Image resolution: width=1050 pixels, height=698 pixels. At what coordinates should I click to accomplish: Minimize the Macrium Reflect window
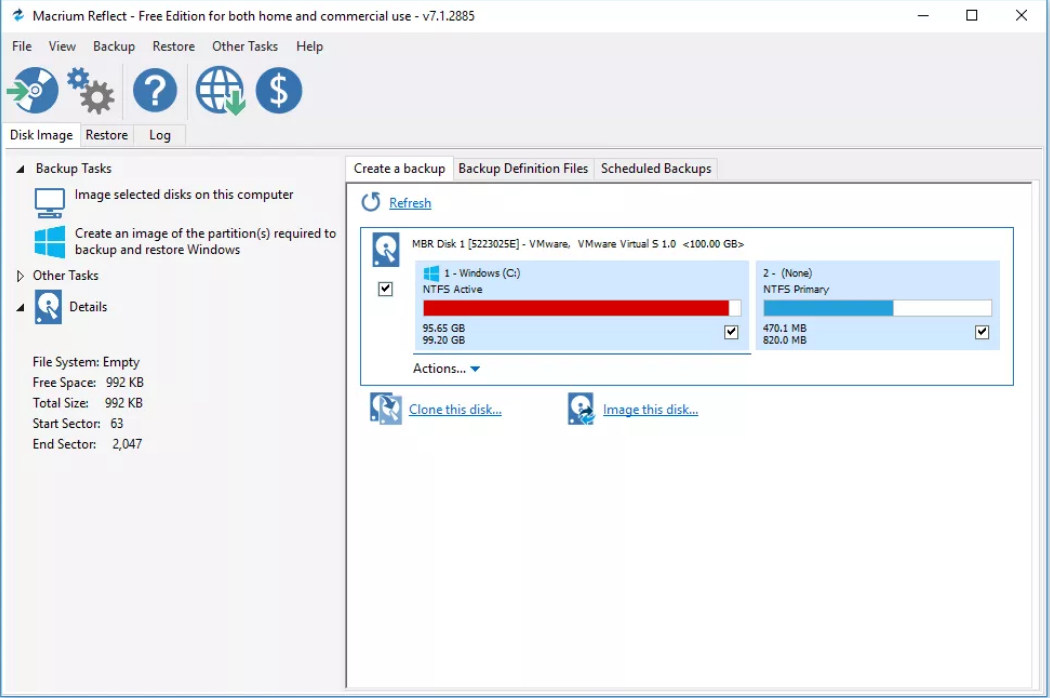click(923, 15)
